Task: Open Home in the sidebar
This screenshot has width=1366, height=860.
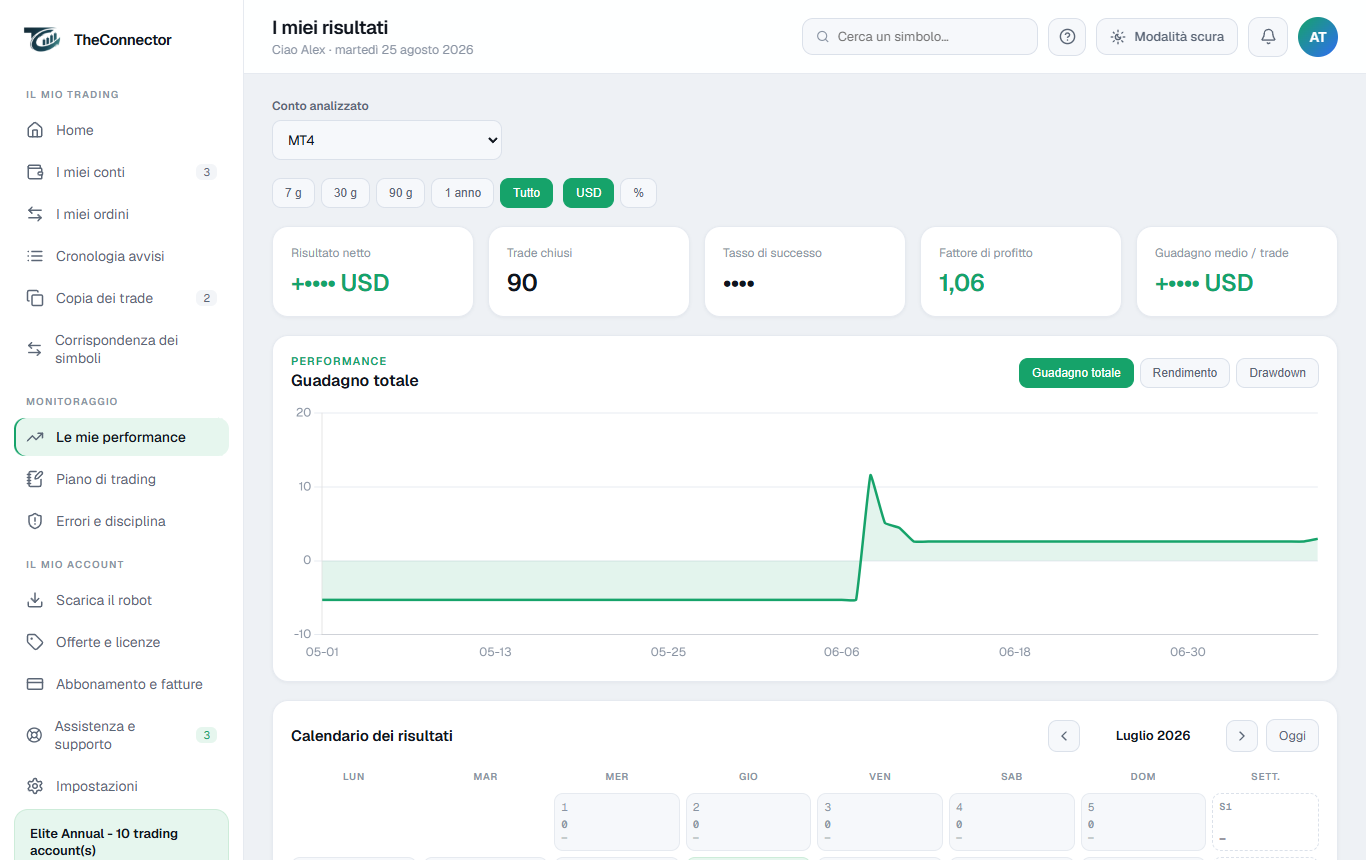Action: click(x=121, y=130)
